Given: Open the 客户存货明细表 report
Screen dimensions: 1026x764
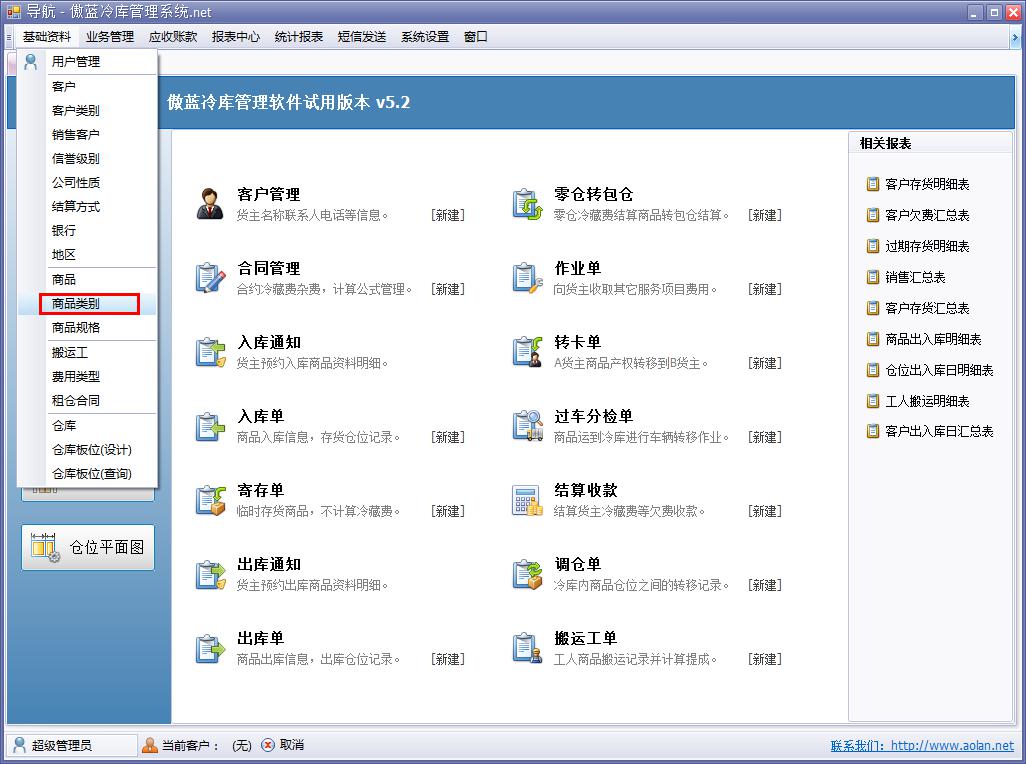Looking at the screenshot, I should coord(926,185).
